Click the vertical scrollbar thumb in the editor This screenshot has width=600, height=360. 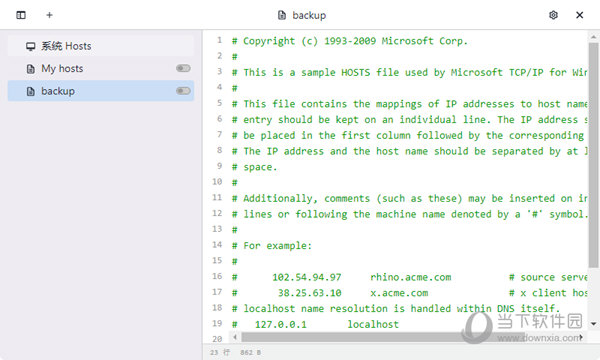[x=593, y=155]
